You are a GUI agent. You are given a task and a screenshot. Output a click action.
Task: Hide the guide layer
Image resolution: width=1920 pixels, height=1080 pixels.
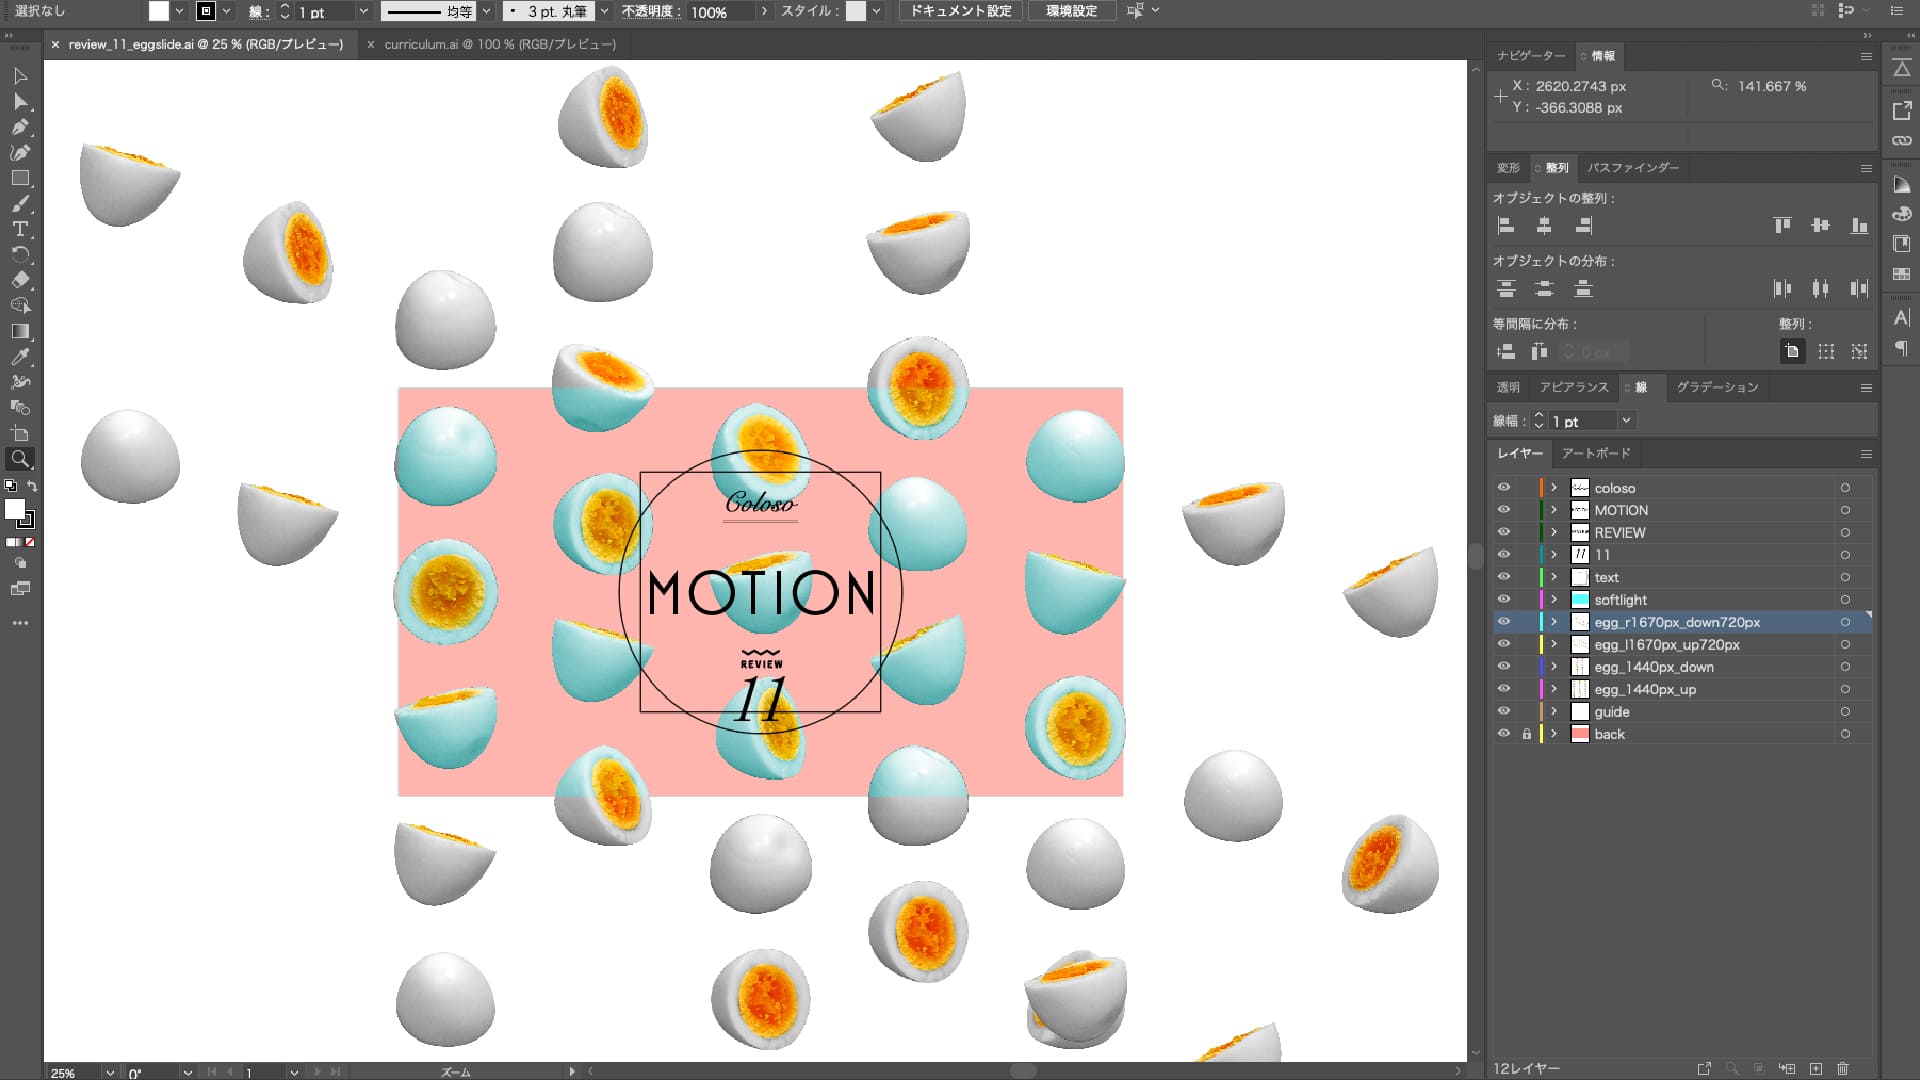1504,711
